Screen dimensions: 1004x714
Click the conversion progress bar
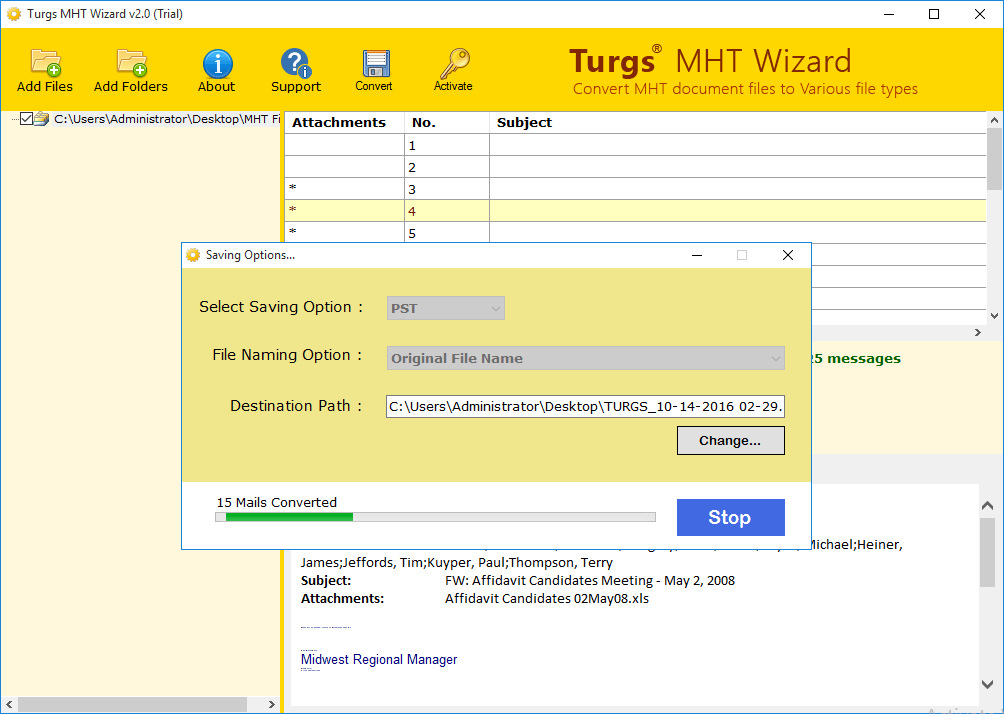435,517
